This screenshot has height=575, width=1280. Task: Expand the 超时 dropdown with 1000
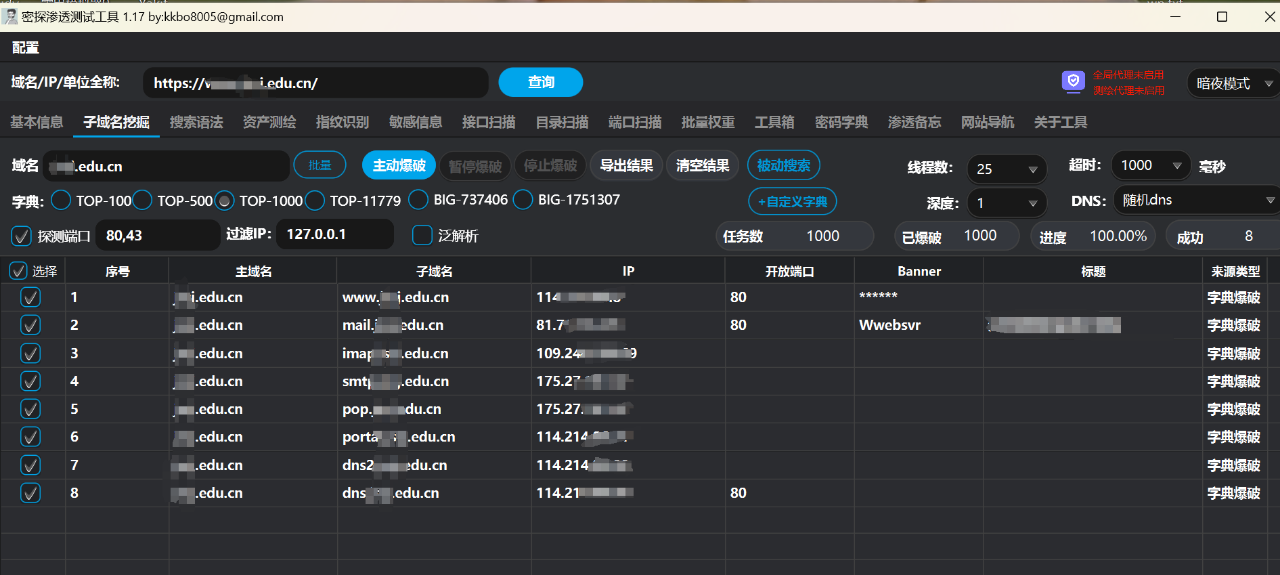pos(1151,165)
